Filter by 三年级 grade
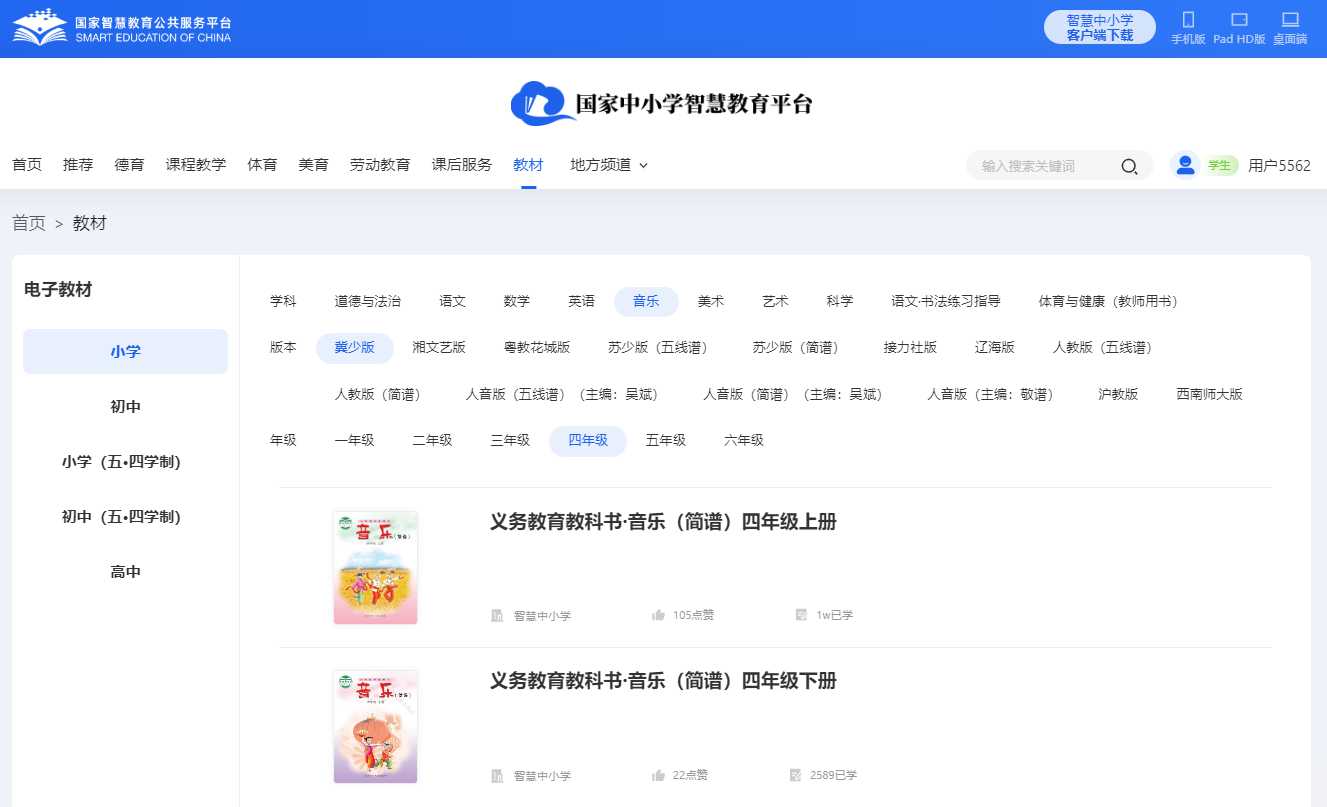The width and height of the screenshot is (1327, 807). point(510,441)
